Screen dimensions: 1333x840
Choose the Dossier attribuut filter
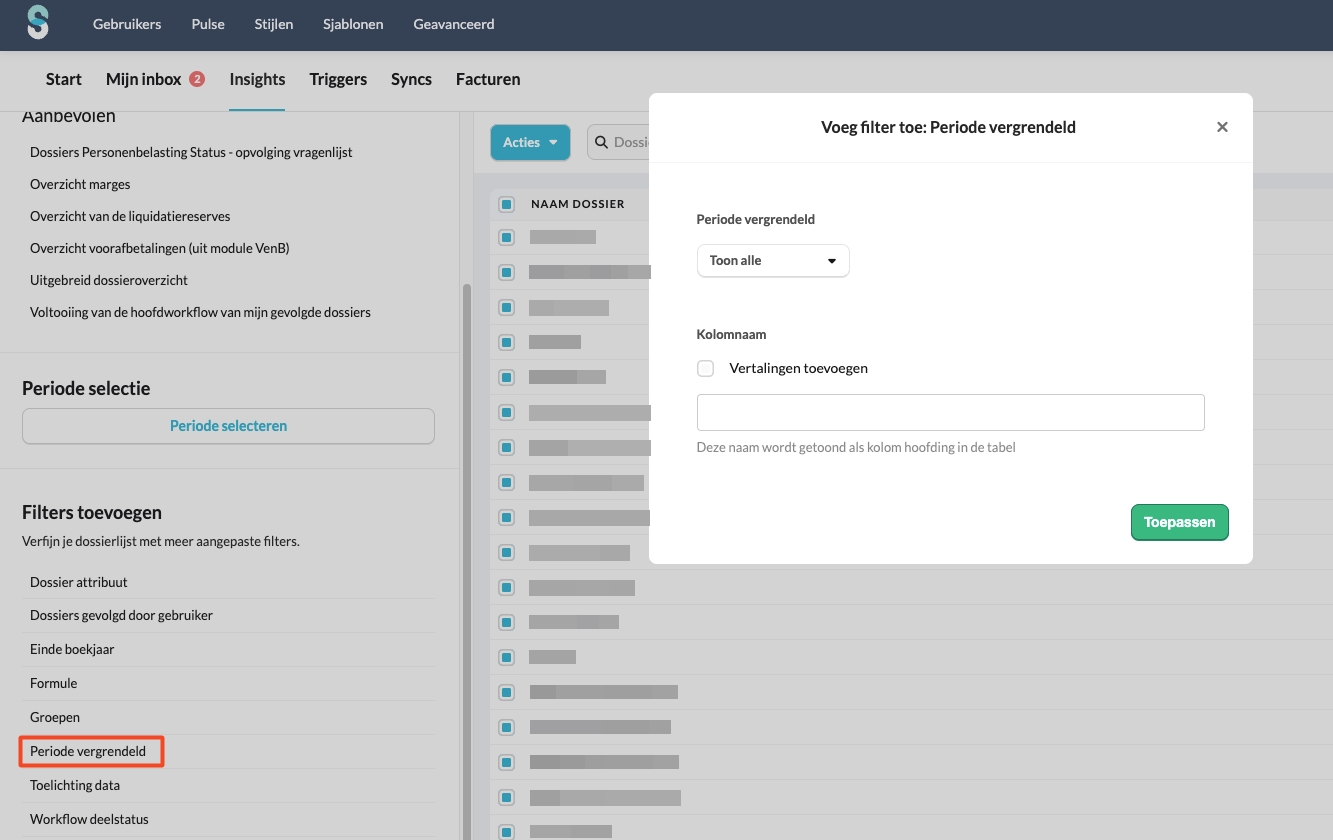tap(79, 582)
